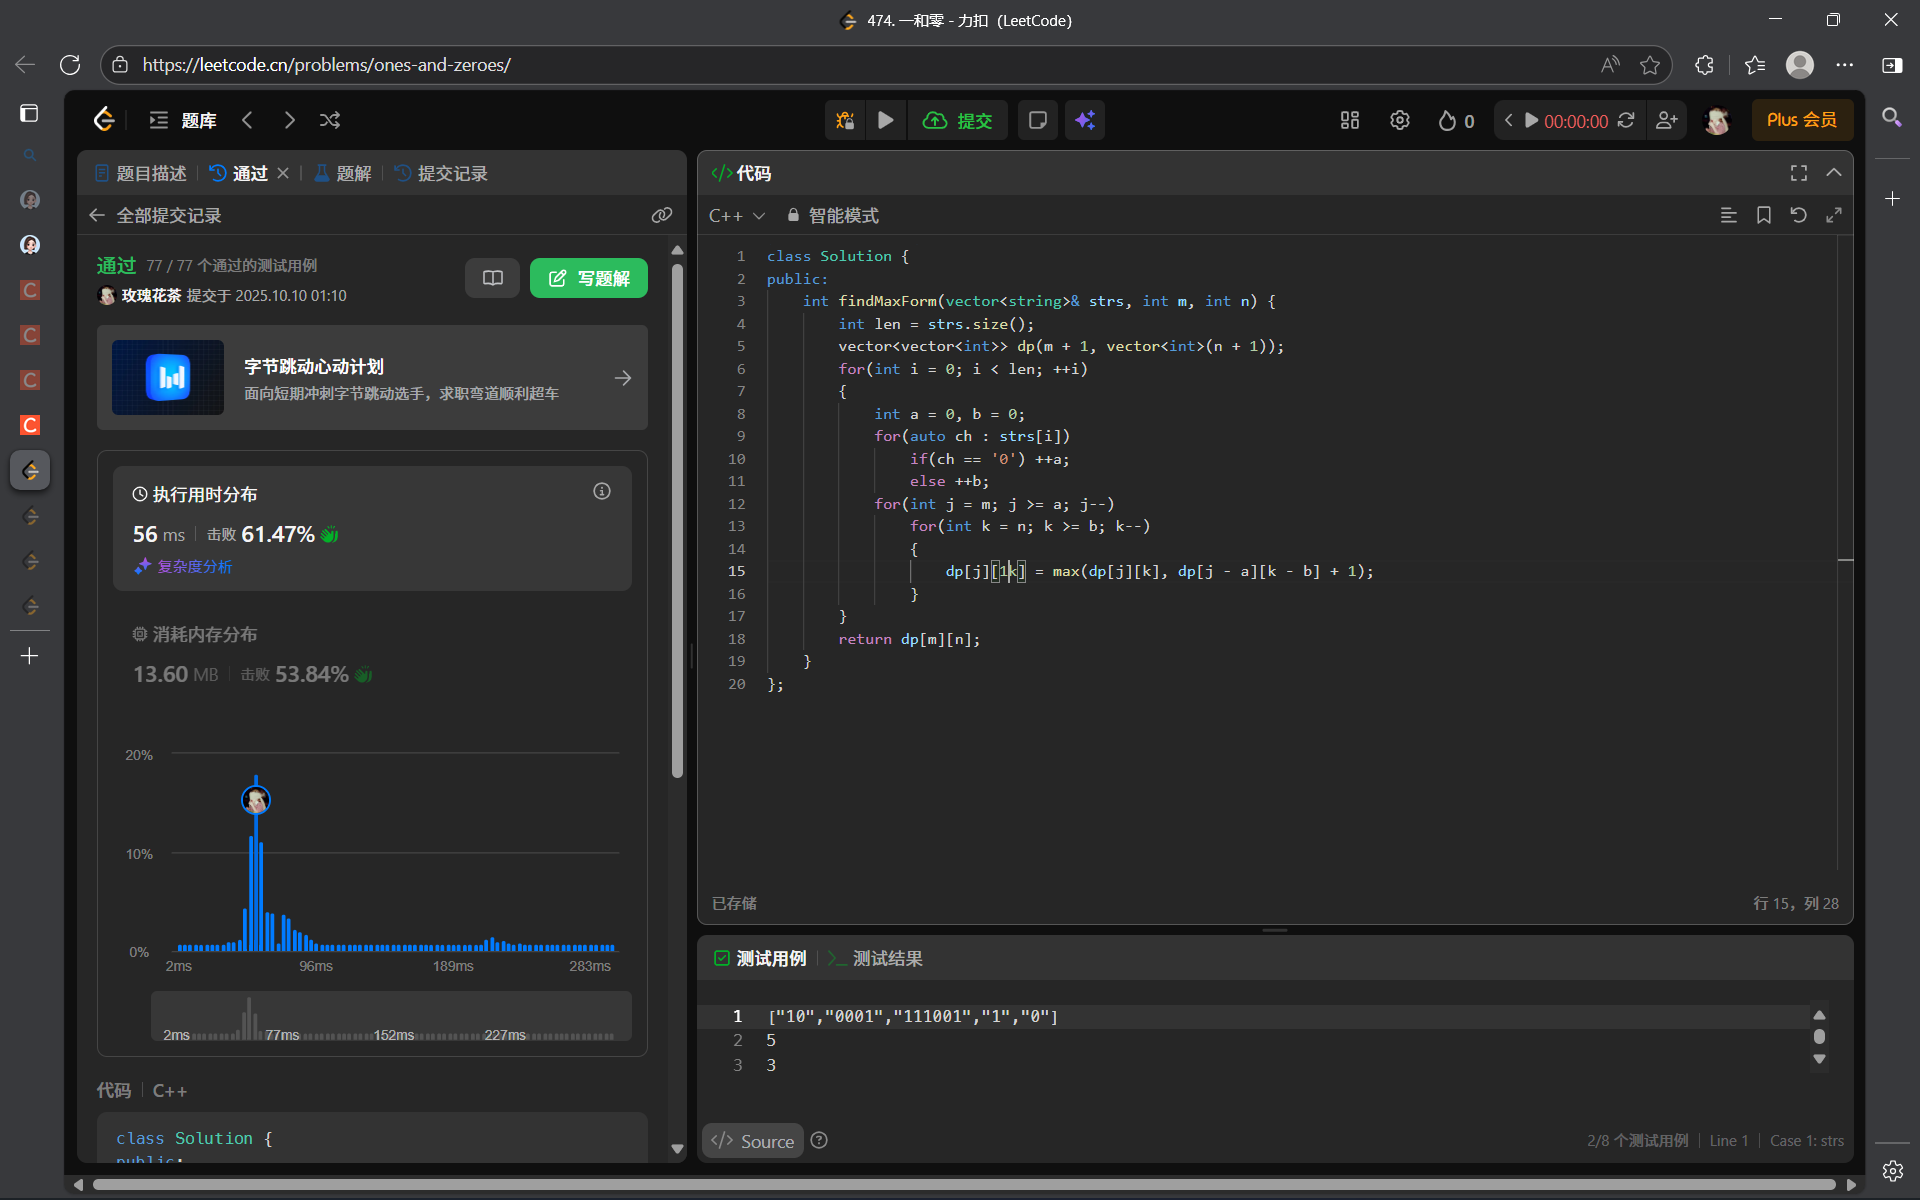Shuffle to a random problem
This screenshot has width=1920, height=1200.
pos(330,120)
